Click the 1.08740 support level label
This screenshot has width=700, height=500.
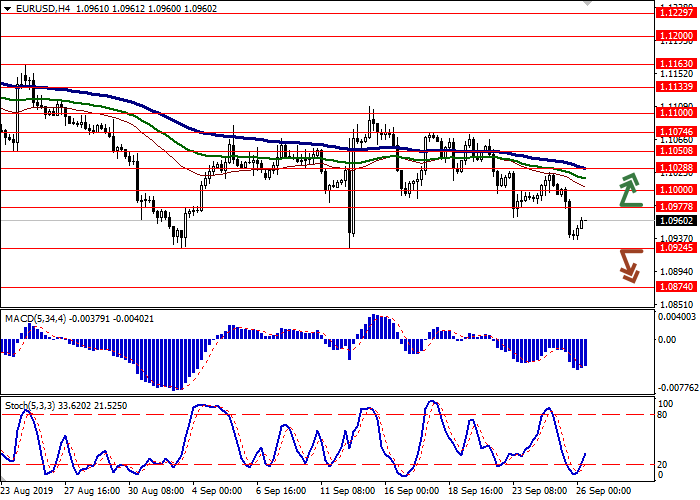click(675, 286)
